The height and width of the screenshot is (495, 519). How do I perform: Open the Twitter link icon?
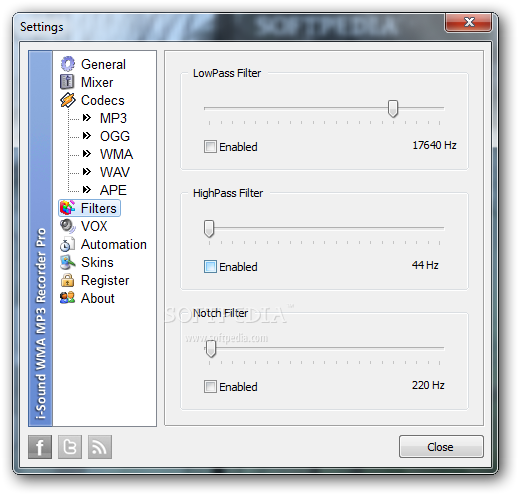click(x=70, y=447)
